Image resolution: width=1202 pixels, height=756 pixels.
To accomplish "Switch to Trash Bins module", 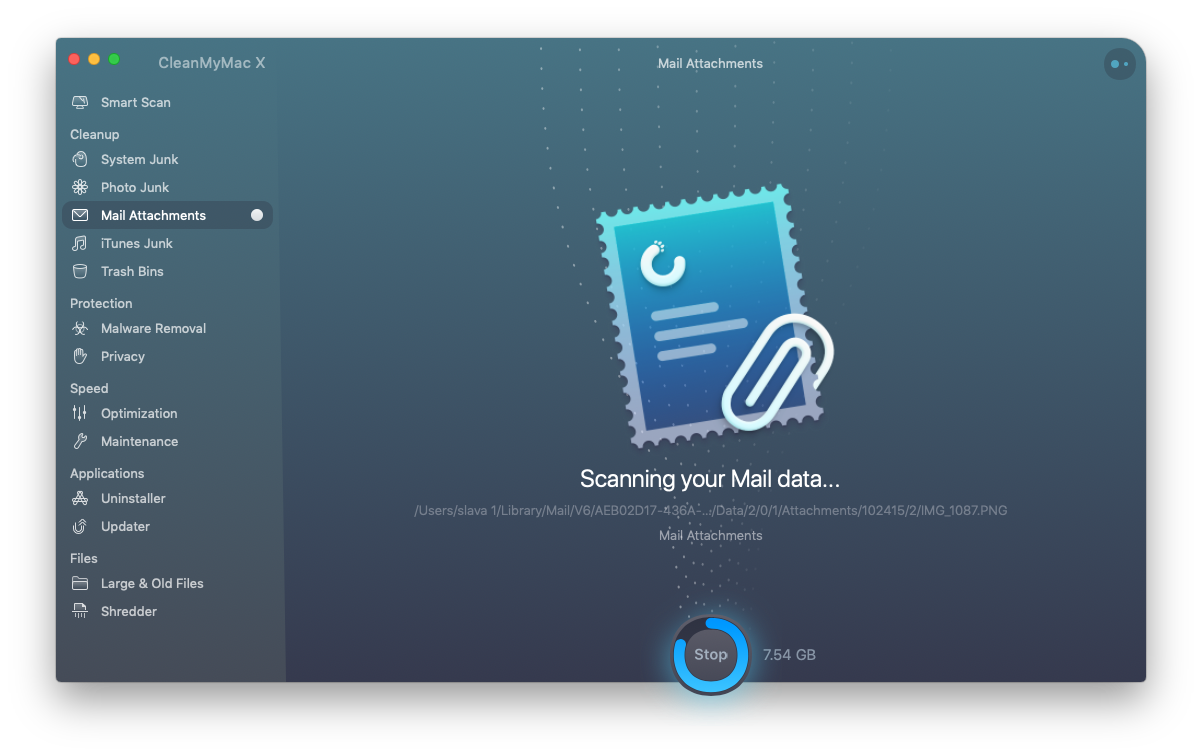I will [167, 271].
